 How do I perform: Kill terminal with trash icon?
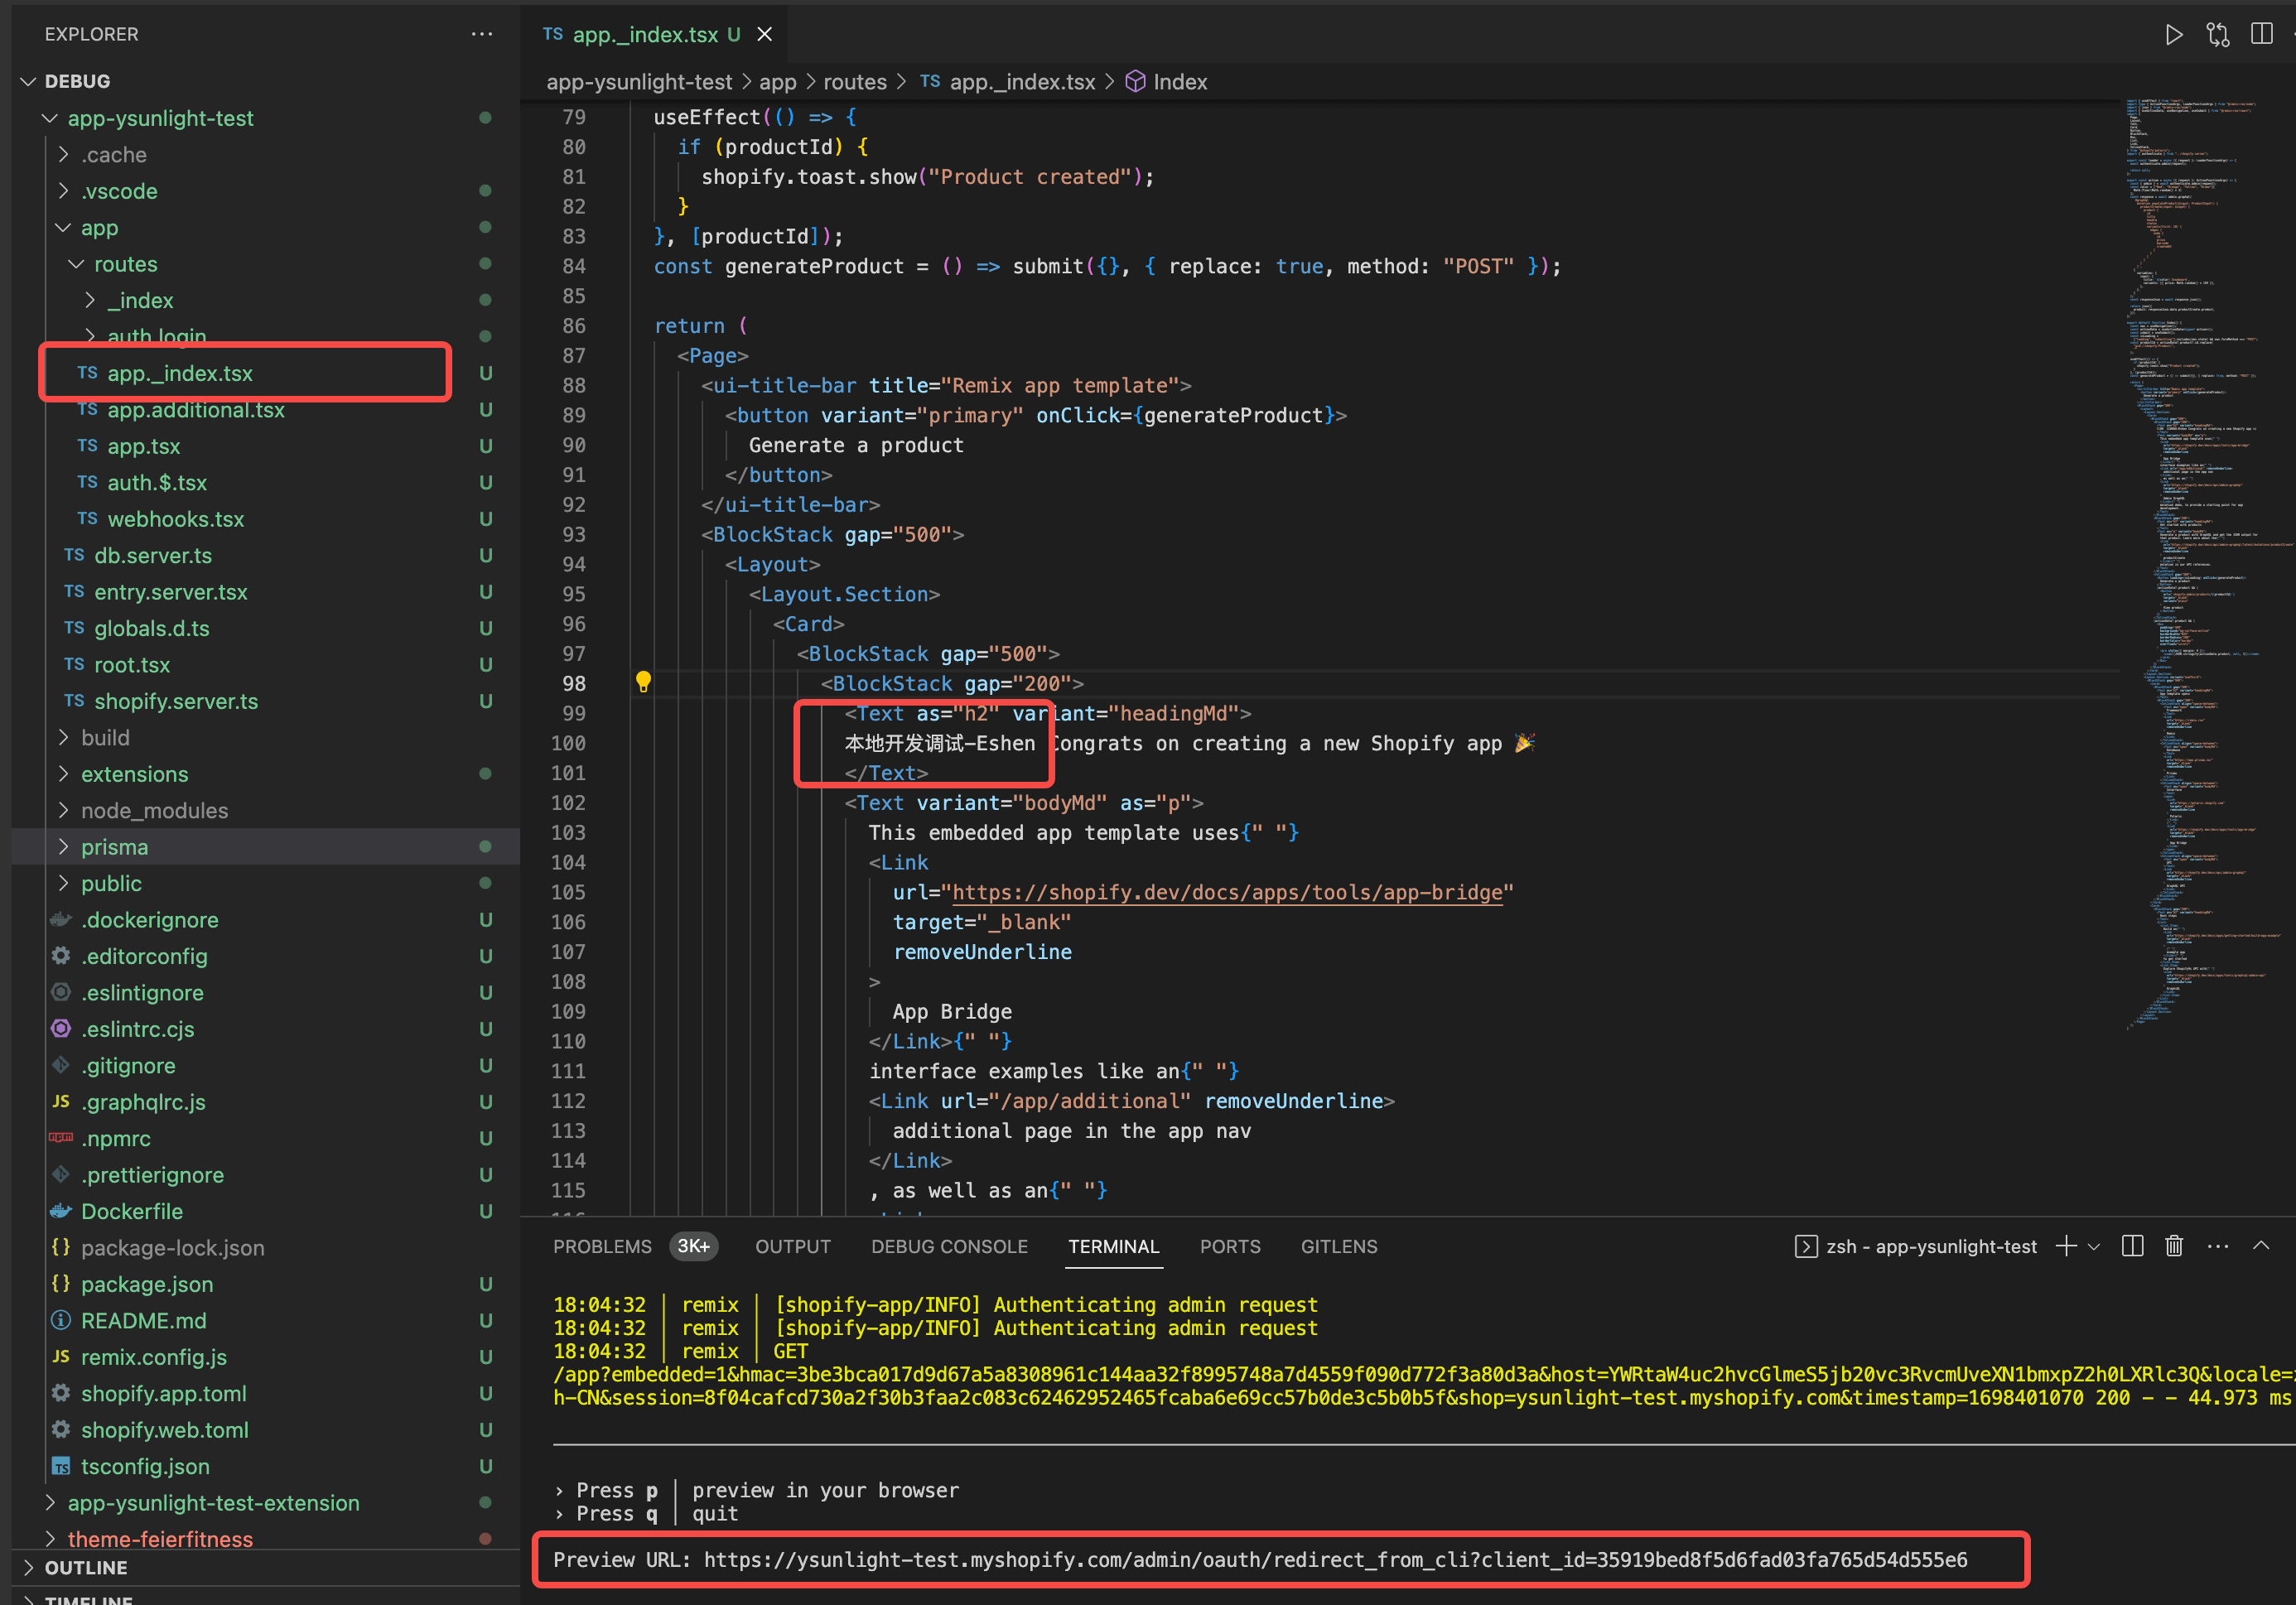click(x=2174, y=1246)
